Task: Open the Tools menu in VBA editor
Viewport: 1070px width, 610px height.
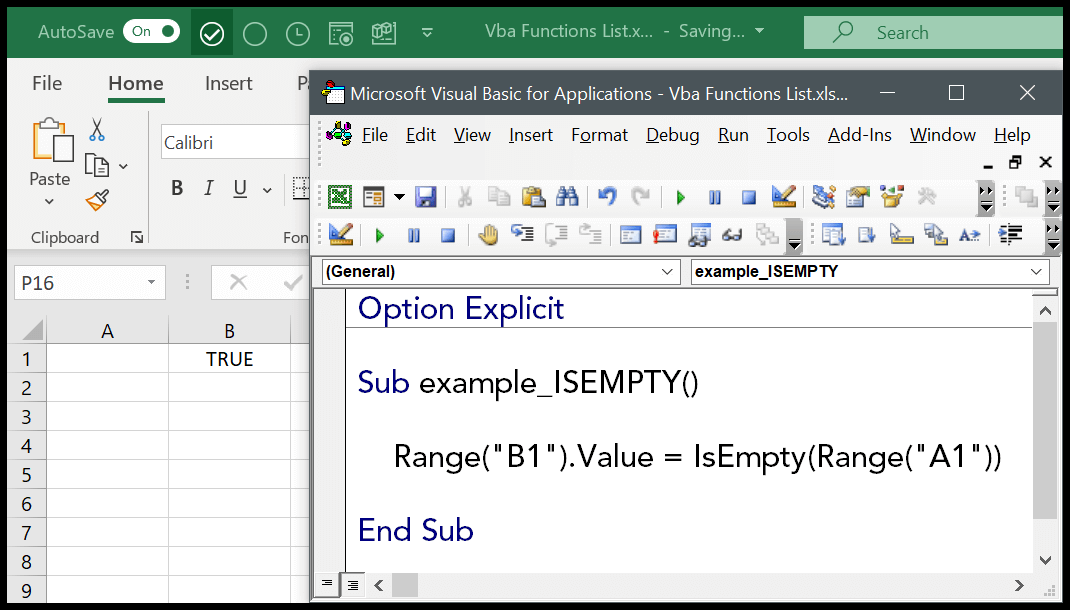Action: coord(787,134)
